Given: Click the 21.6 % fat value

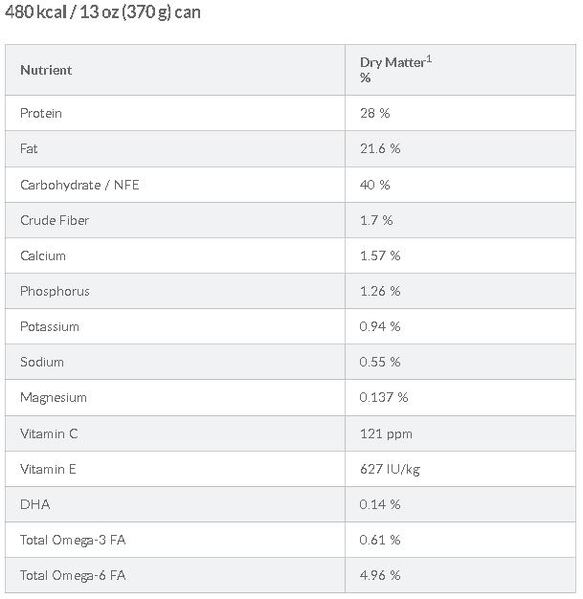Looking at the screenshot, I should coord(380,148).
